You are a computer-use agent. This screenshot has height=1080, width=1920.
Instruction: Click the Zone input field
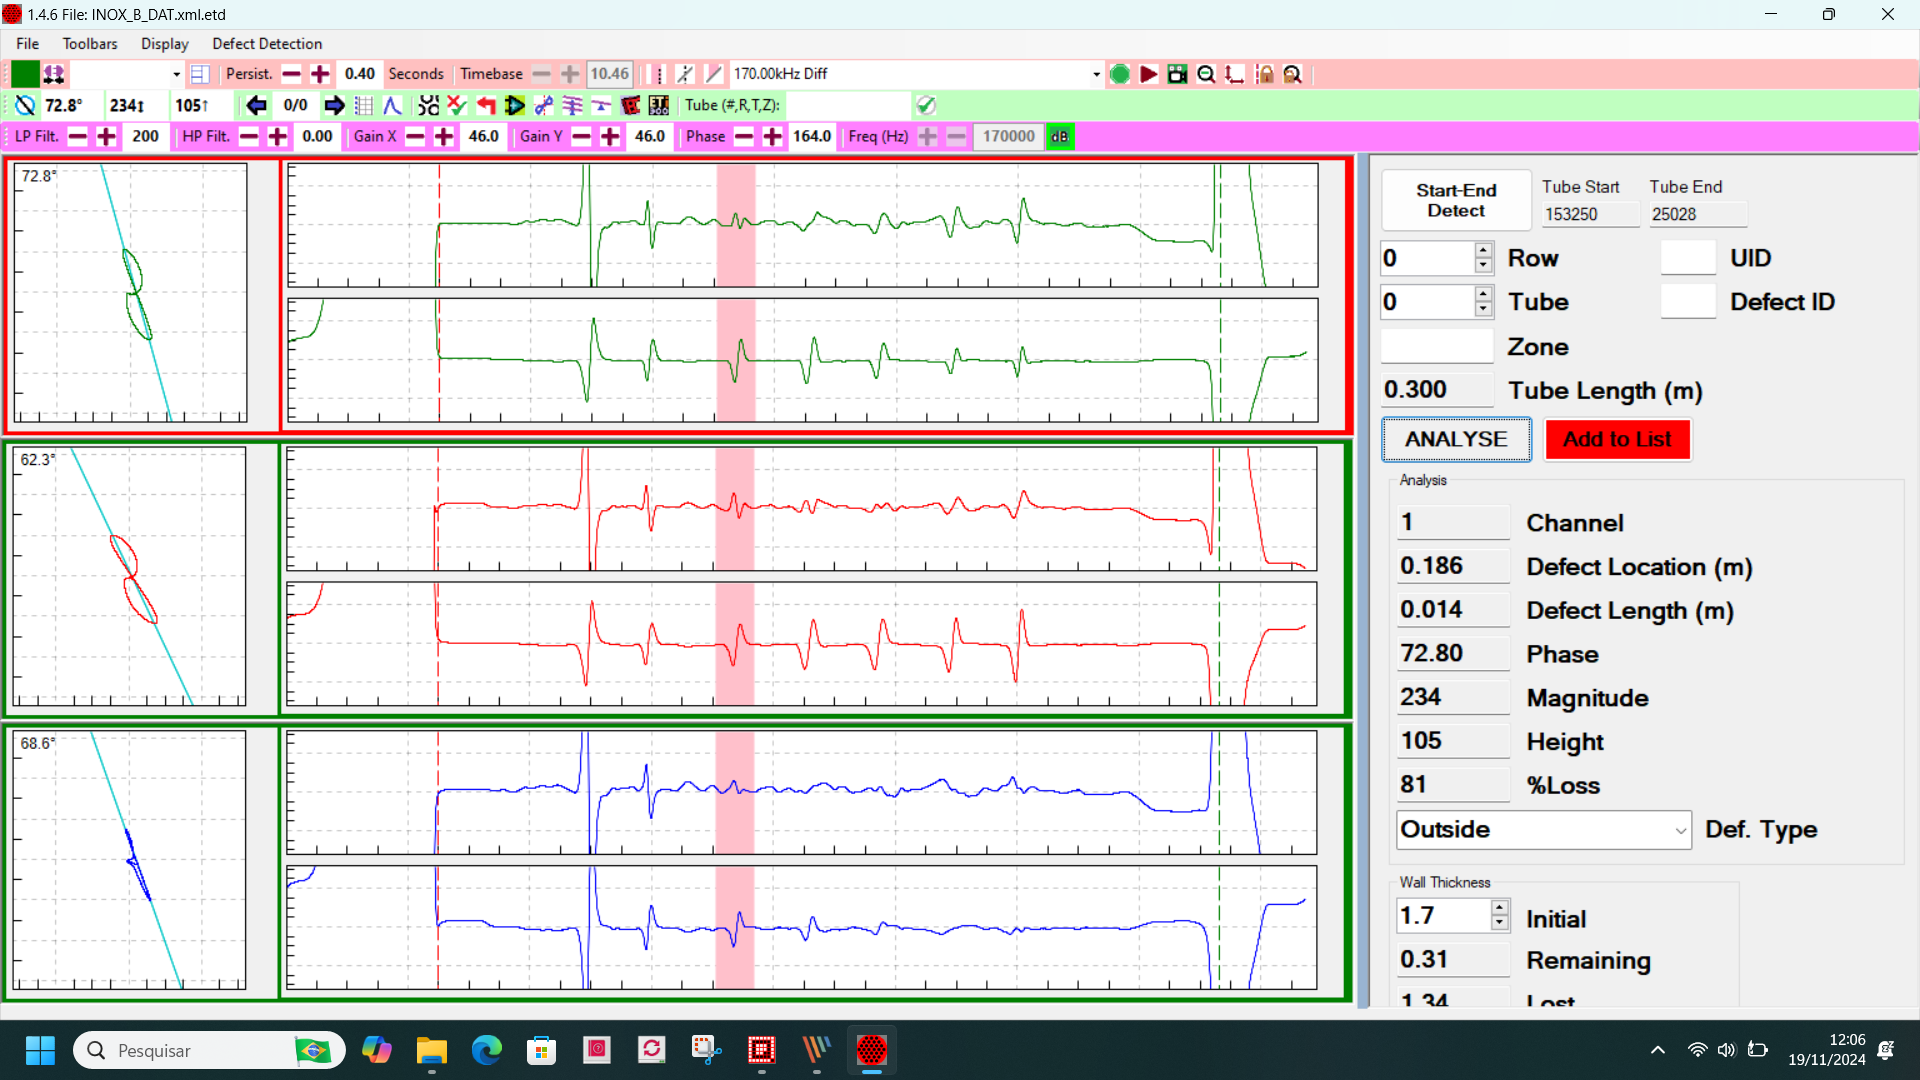tap(1437, 346)
